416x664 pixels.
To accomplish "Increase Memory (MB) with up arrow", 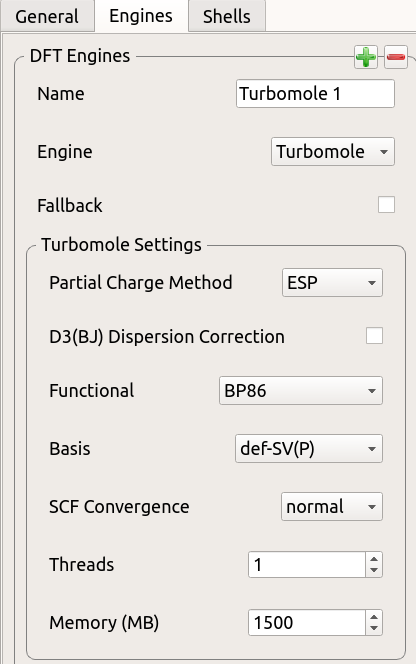I will tap(374, 617).
